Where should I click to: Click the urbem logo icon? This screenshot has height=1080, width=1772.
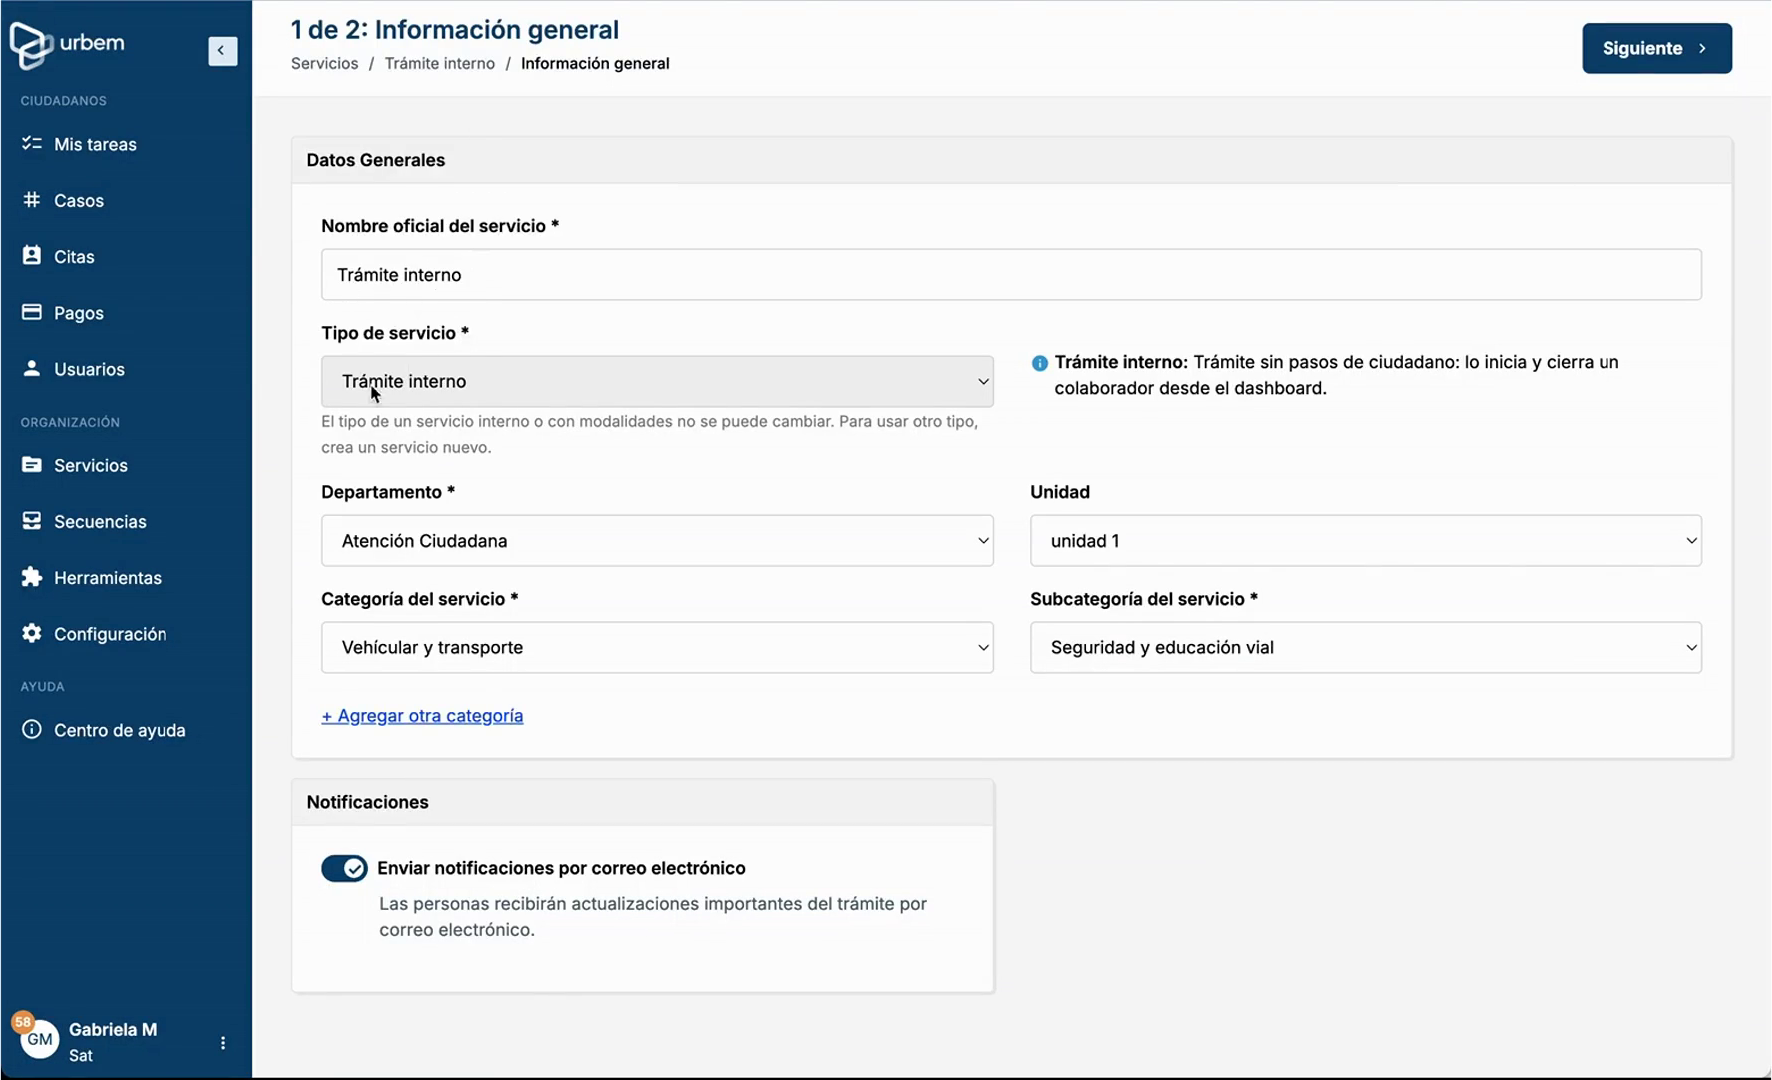tap(30, 45)
